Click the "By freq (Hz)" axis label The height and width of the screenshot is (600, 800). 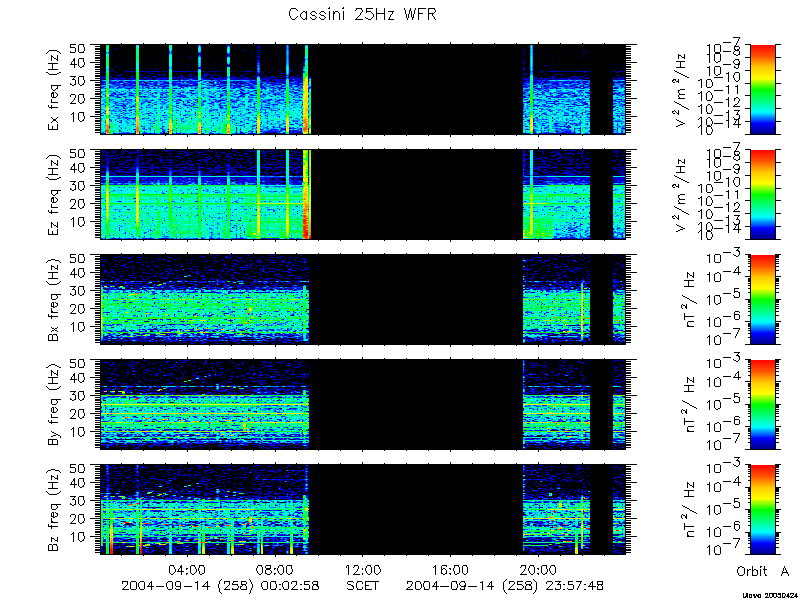coord(55,404)
